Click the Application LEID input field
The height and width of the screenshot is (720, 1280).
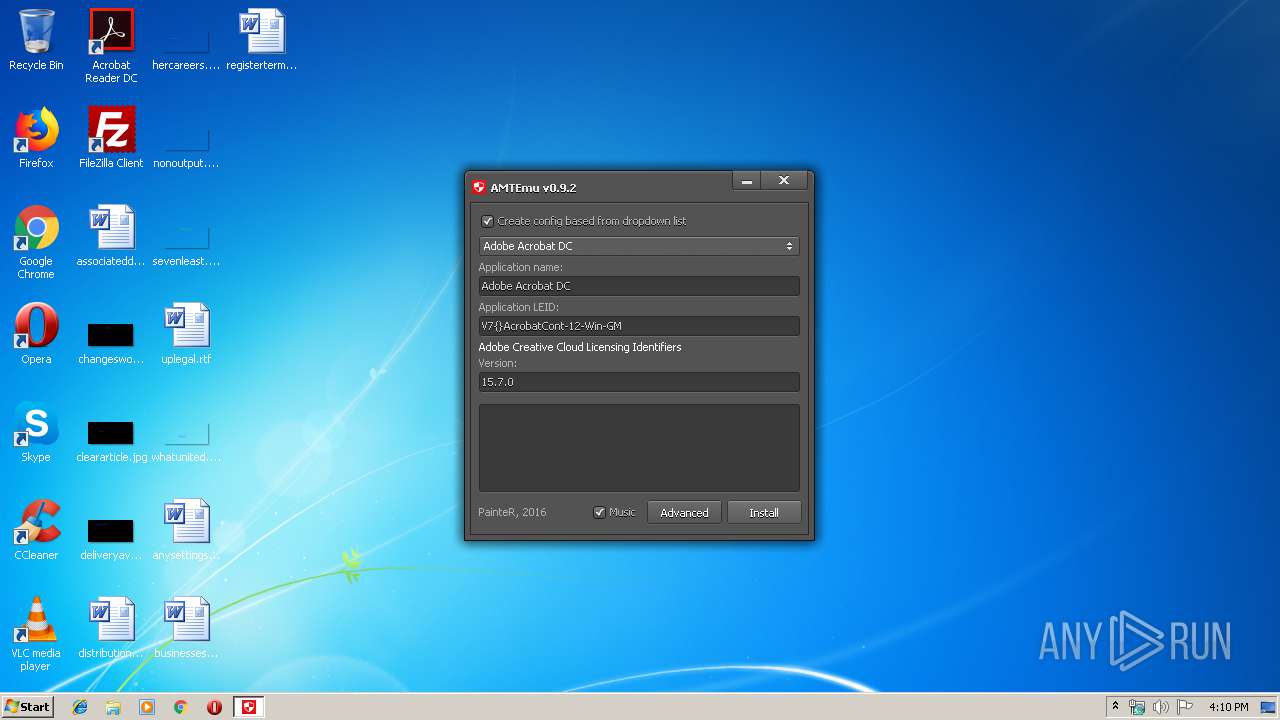639,326
